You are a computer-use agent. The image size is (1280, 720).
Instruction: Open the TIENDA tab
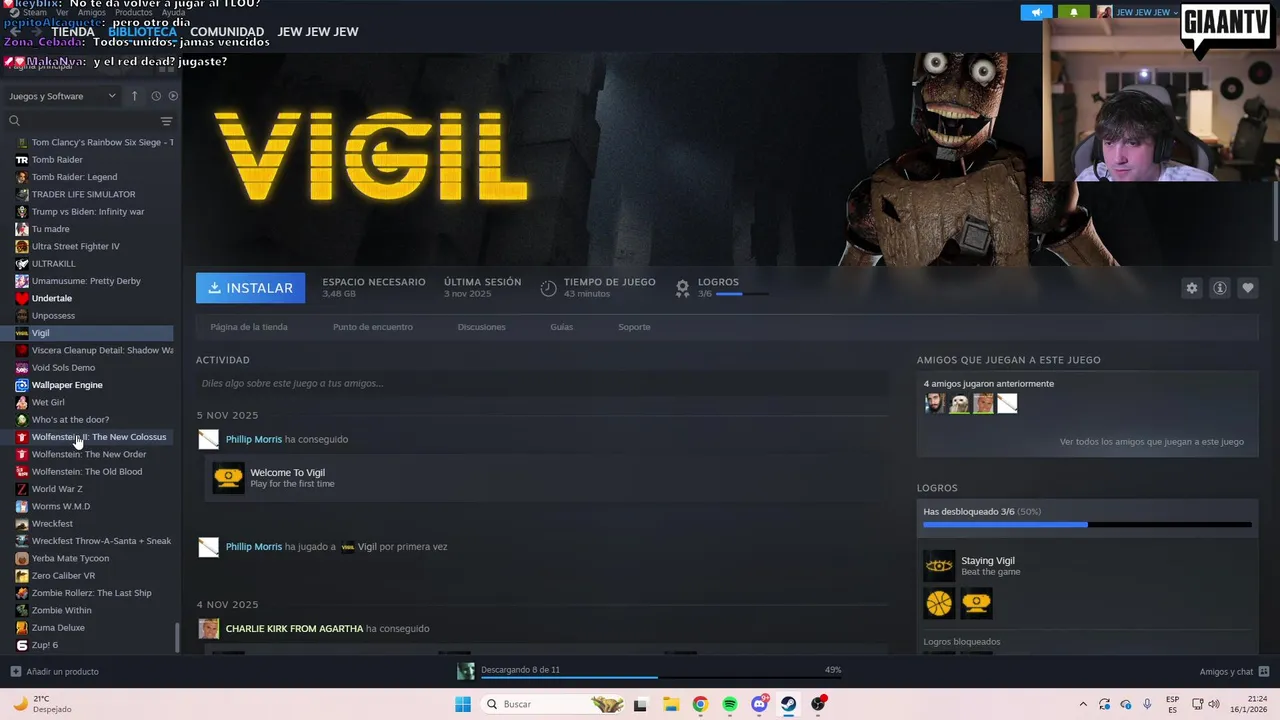tap(73, 32)
